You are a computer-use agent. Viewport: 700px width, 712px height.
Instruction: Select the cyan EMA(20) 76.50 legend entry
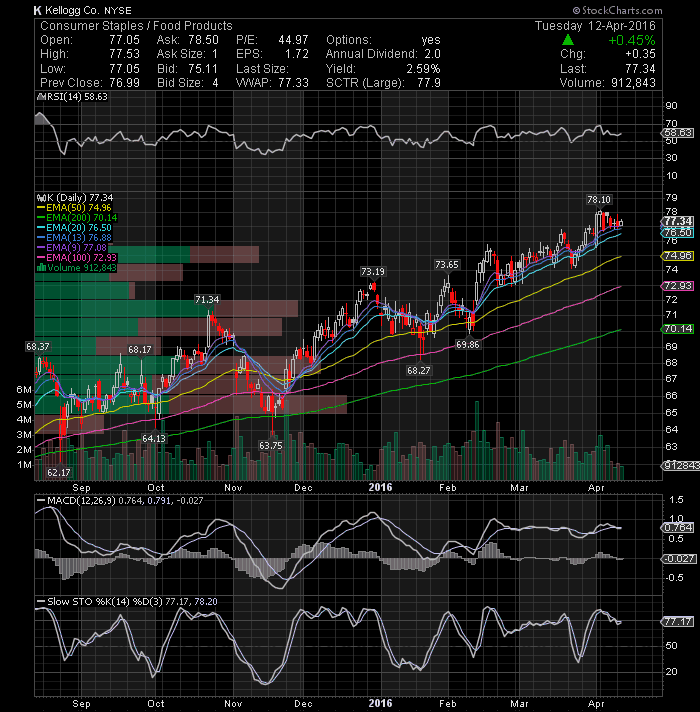[74, 227]
